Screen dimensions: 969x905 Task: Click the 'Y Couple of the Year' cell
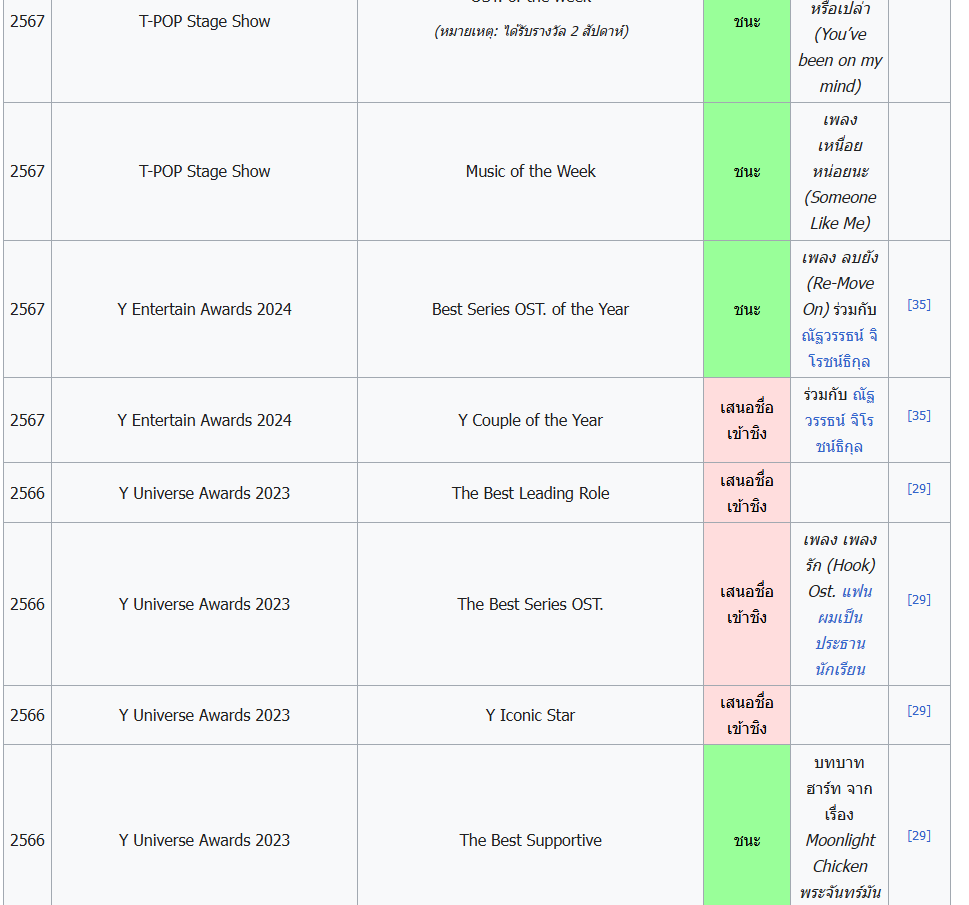click(530, 420)
